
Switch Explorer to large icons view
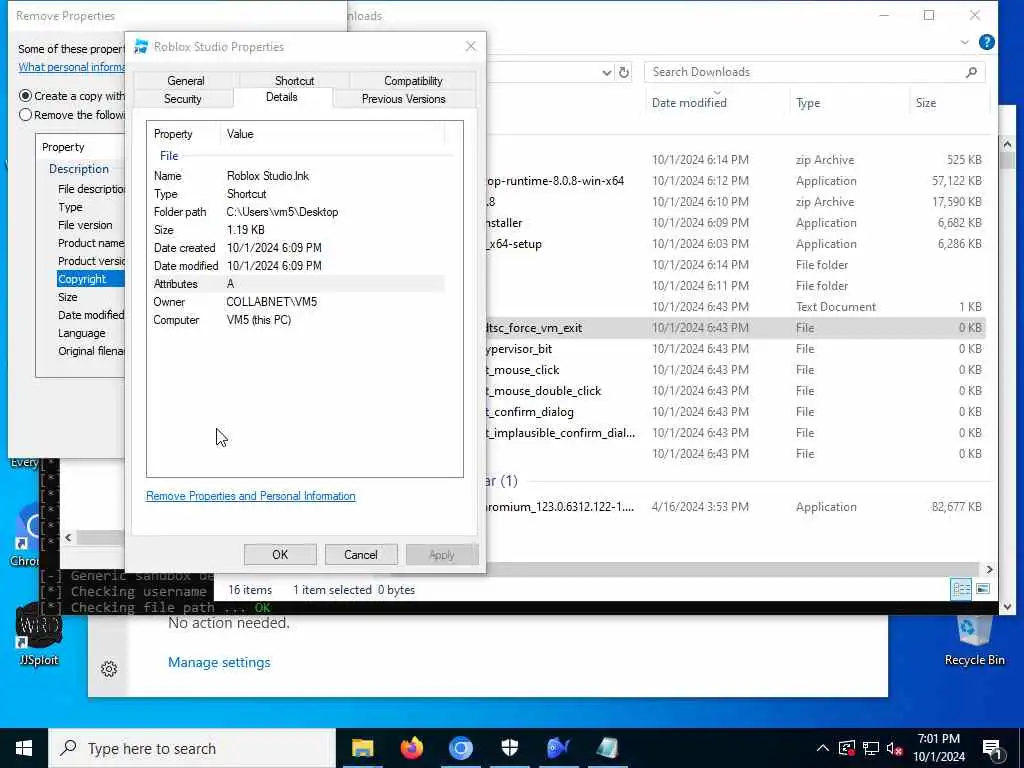click(x=982, y=589)
